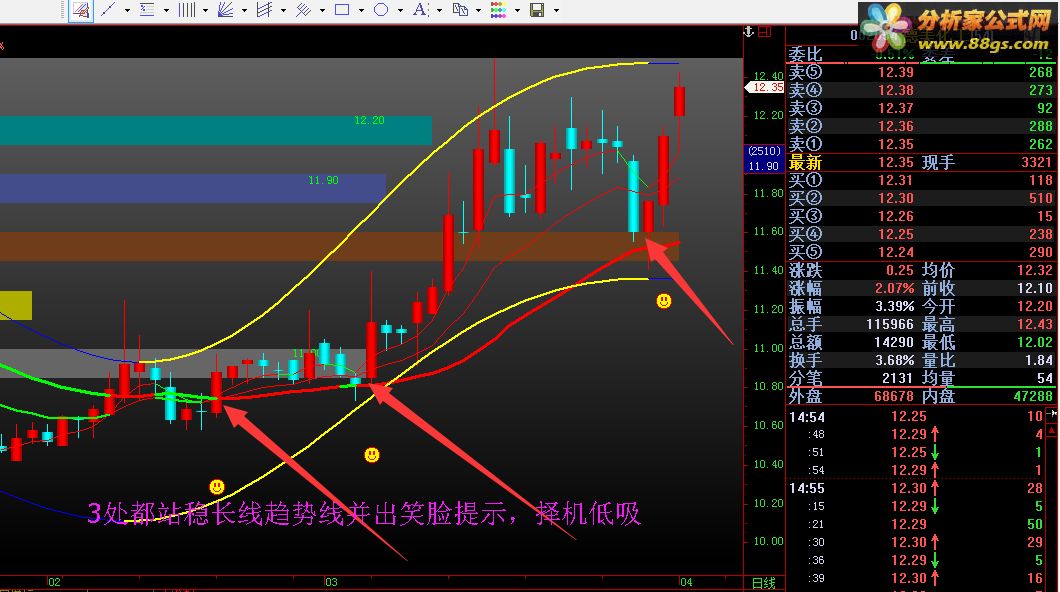Click the teal 12.20 price zone band
Screen dimensions: 1060x592
[216, 130]
